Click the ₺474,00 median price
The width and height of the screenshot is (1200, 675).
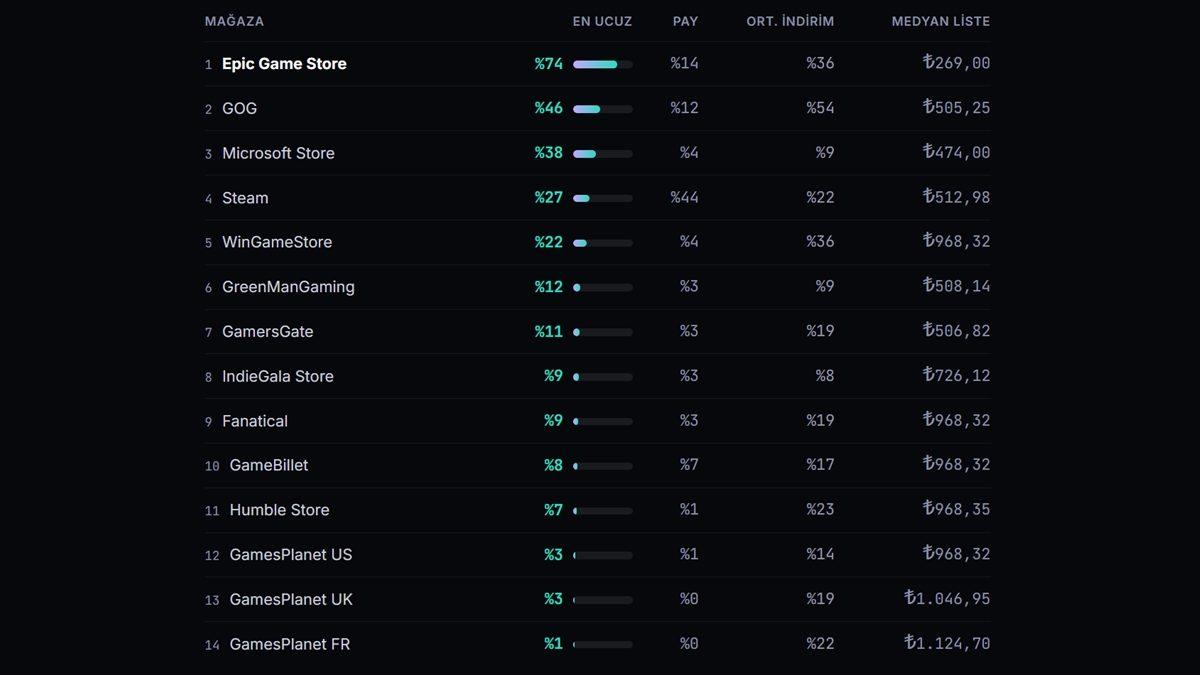click(x=957, y=153)
